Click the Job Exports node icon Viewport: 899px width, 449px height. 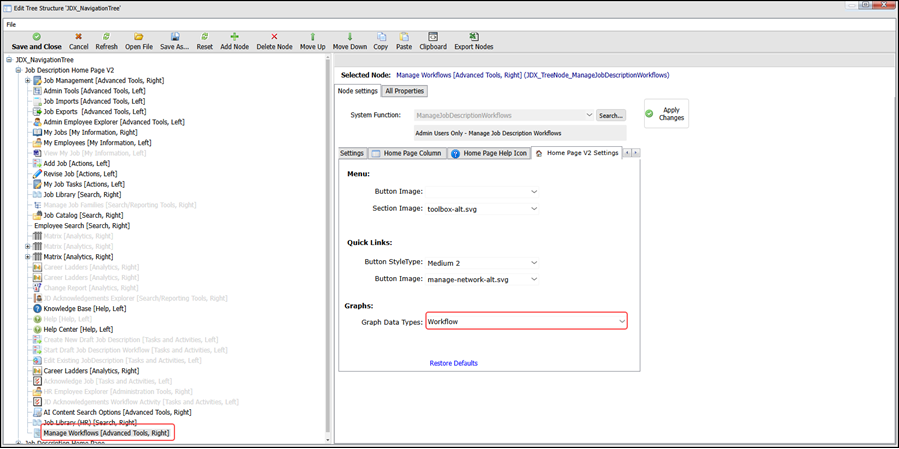click(38, 112)
